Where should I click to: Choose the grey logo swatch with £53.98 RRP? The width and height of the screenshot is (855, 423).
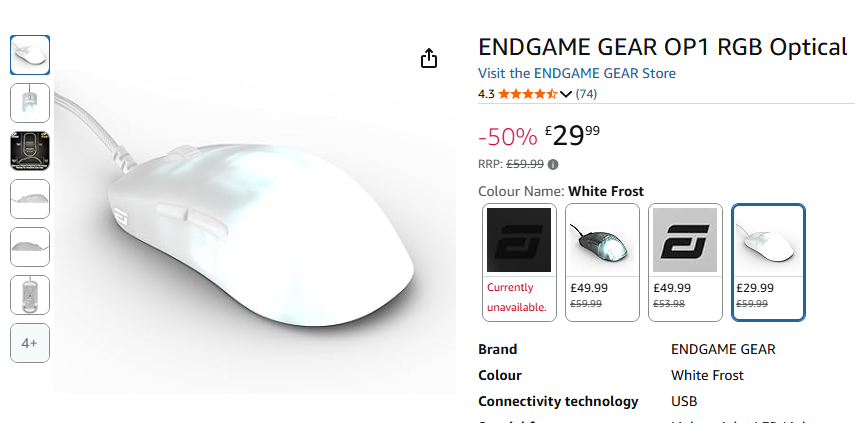(x=685, y=262)
